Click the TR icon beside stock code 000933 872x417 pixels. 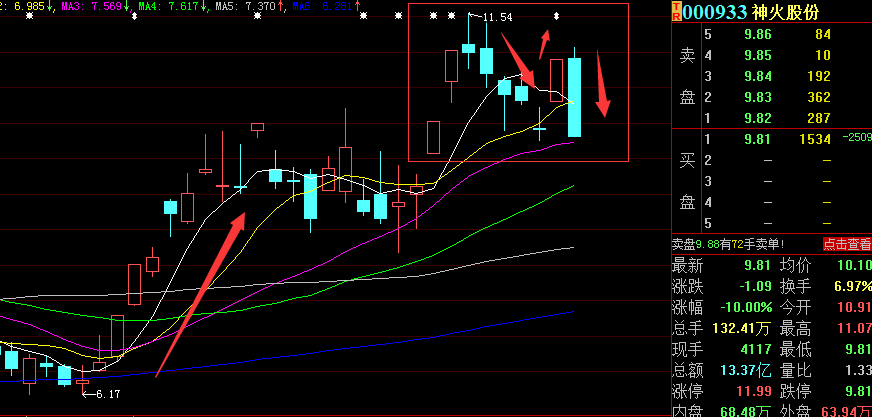pyautogui.click(x=677, y=10)
